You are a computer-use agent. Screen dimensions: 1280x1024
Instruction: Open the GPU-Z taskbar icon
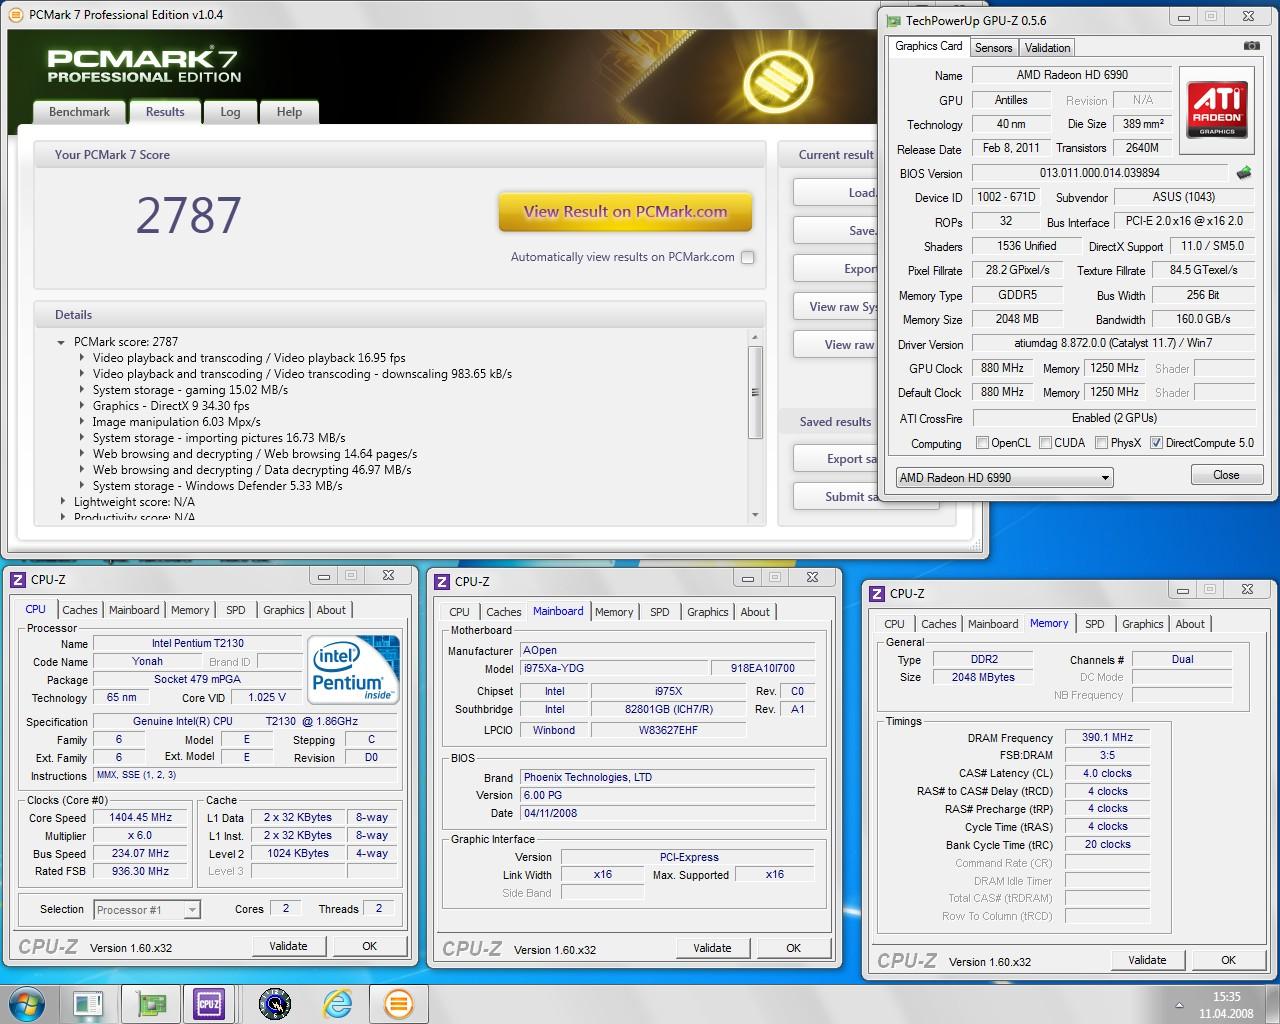point(151,1003)
